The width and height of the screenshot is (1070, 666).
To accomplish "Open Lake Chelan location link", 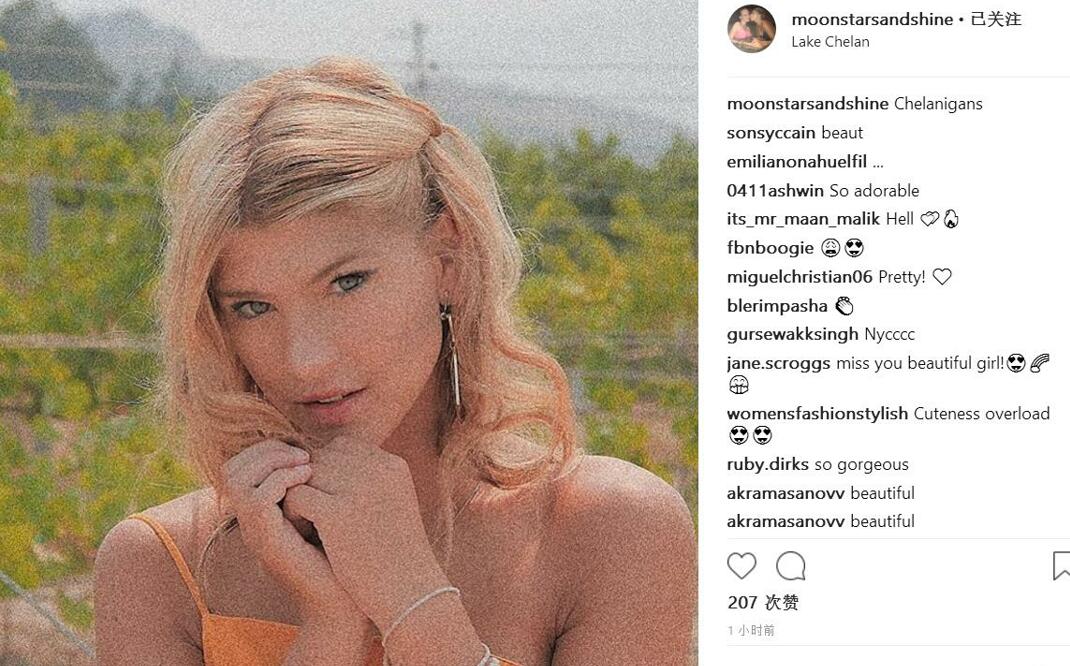I will click(830, 42).
